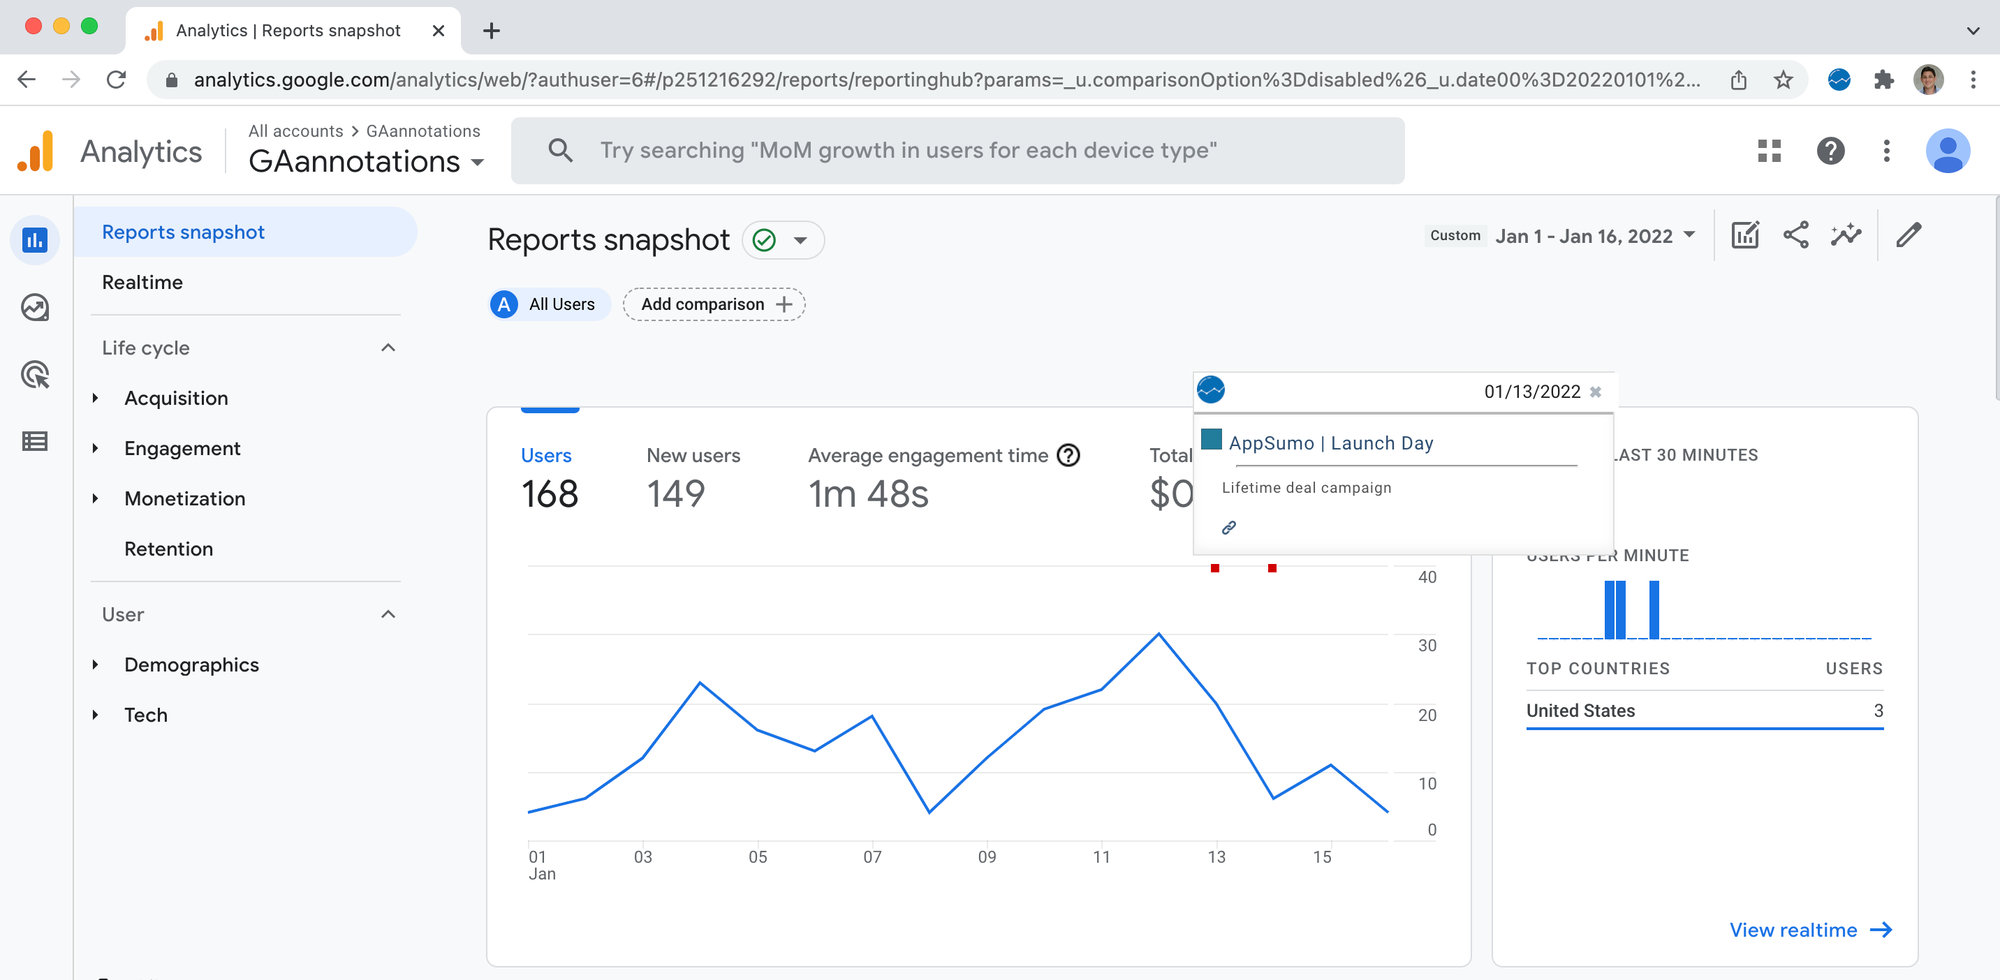Click the Share this report icon
The height and width of the screenshot is (980, 2000).
click(x=1796, y=235)
